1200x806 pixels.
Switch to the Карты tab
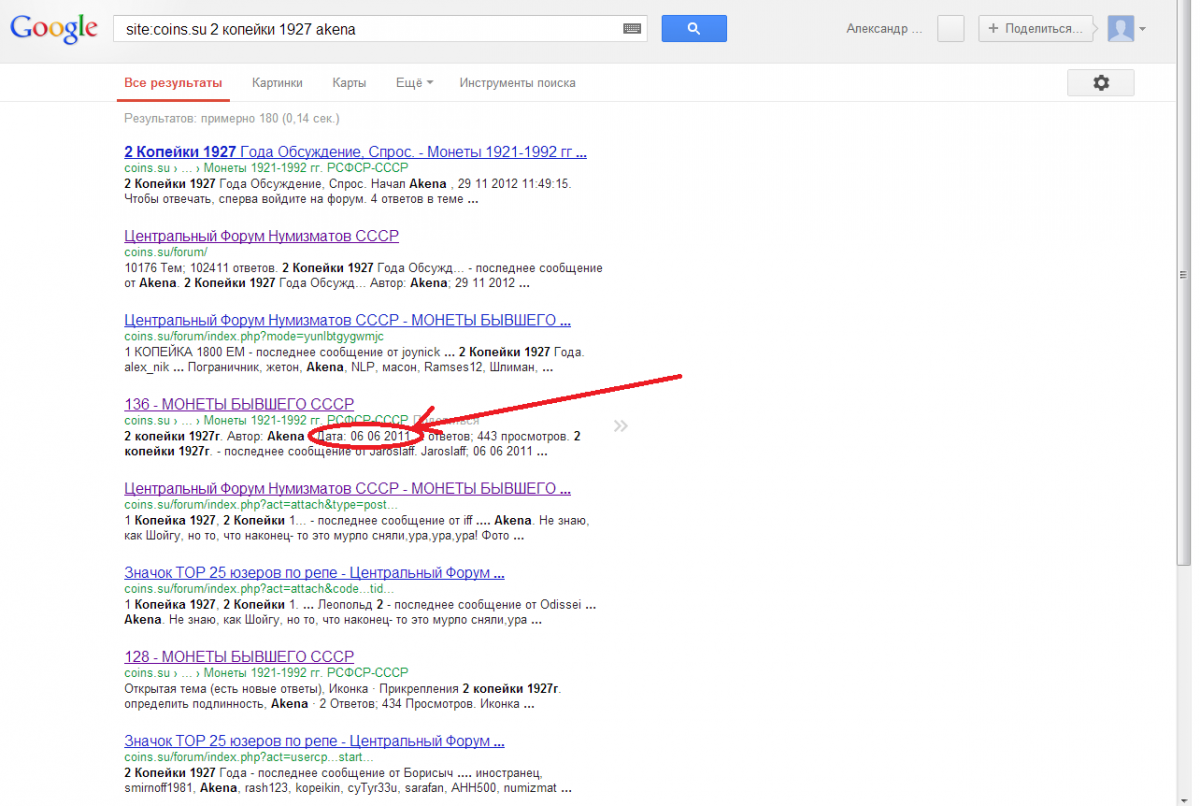(x=349, y=83)
